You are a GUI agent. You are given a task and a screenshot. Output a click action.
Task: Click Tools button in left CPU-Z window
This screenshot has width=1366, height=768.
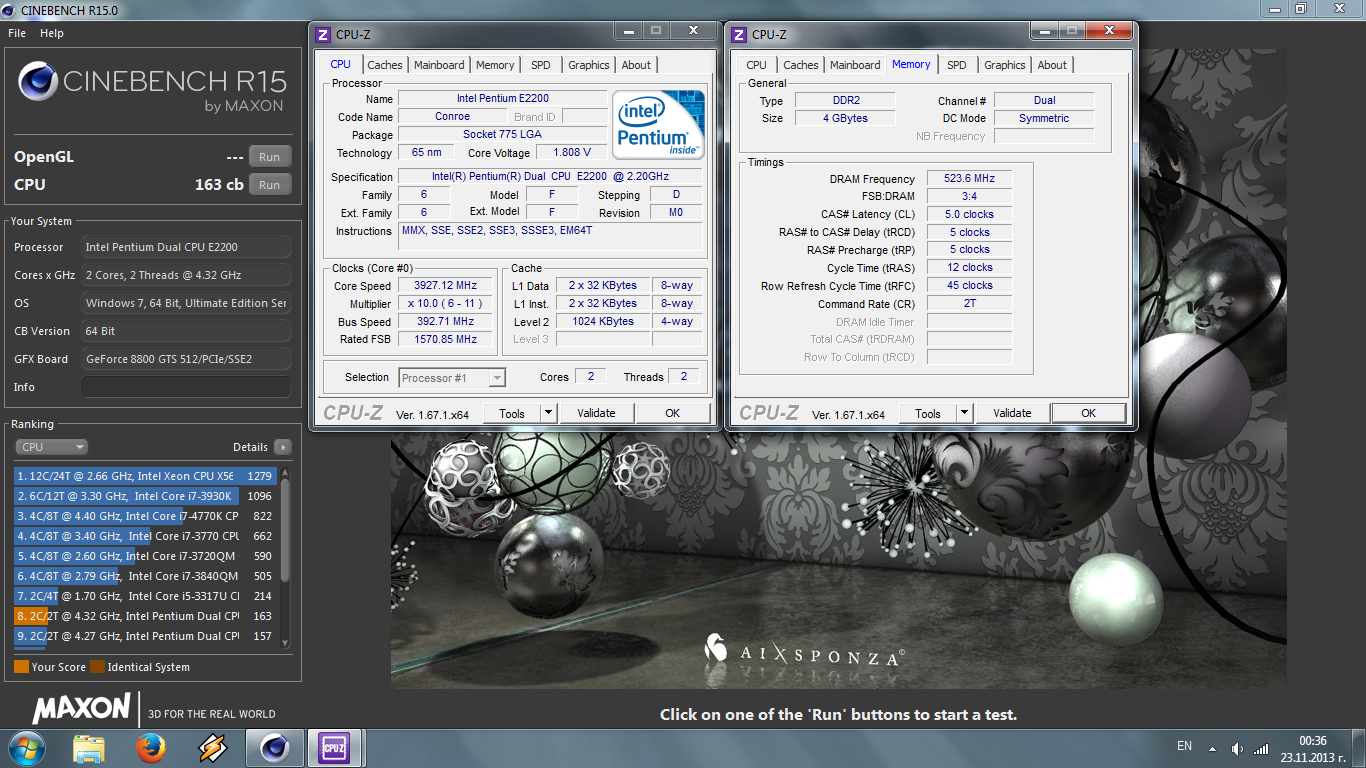(x=512, y=413)
